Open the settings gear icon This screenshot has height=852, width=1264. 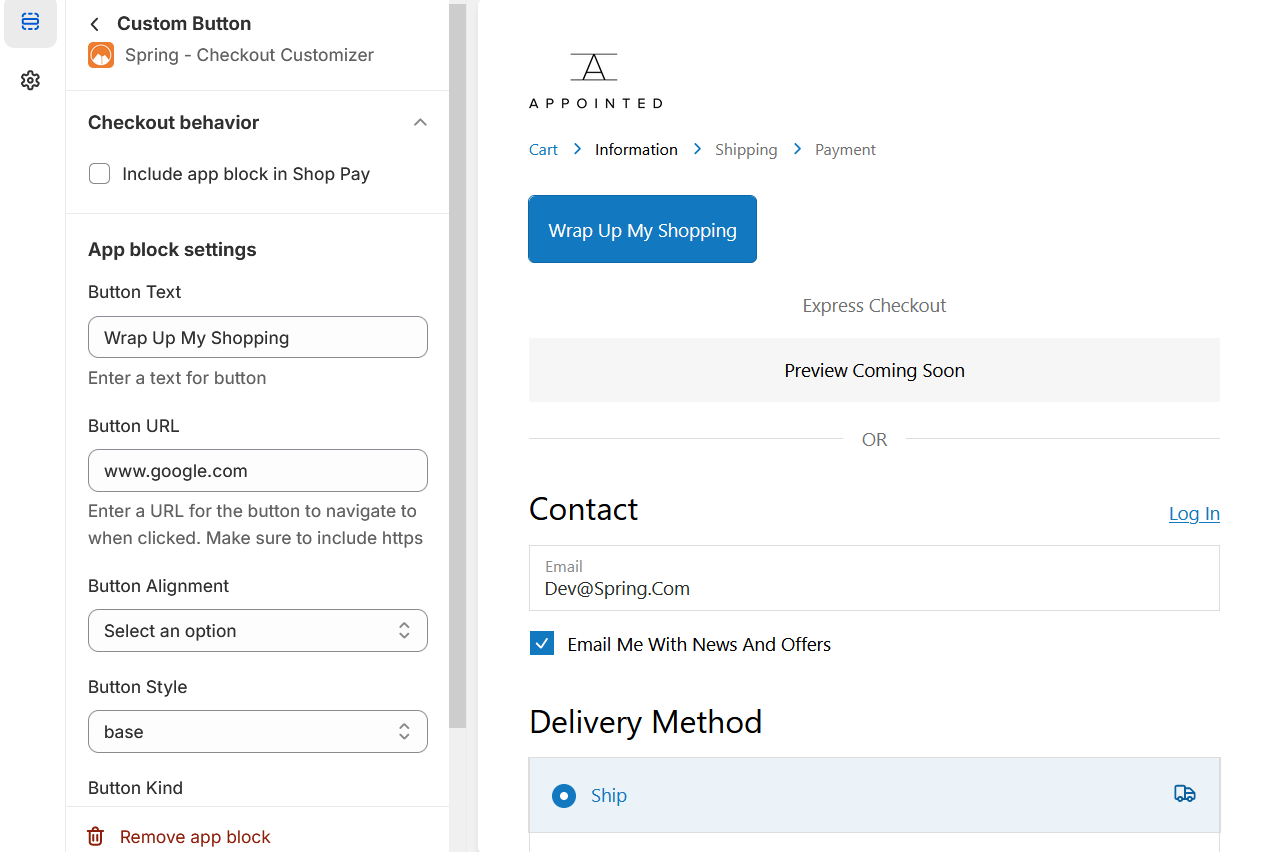pyautogui.click(x=30, y=80)
